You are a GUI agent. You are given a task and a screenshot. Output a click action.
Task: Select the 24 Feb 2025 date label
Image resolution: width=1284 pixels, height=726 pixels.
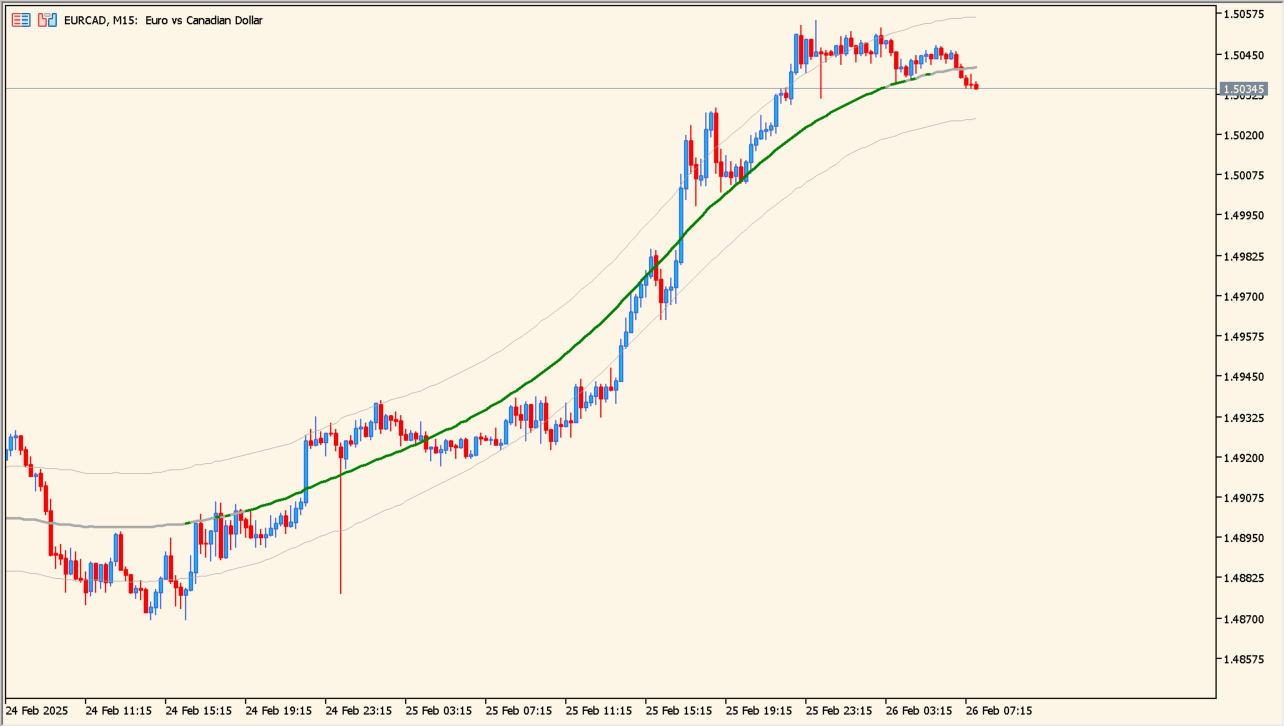click(38, 711)
